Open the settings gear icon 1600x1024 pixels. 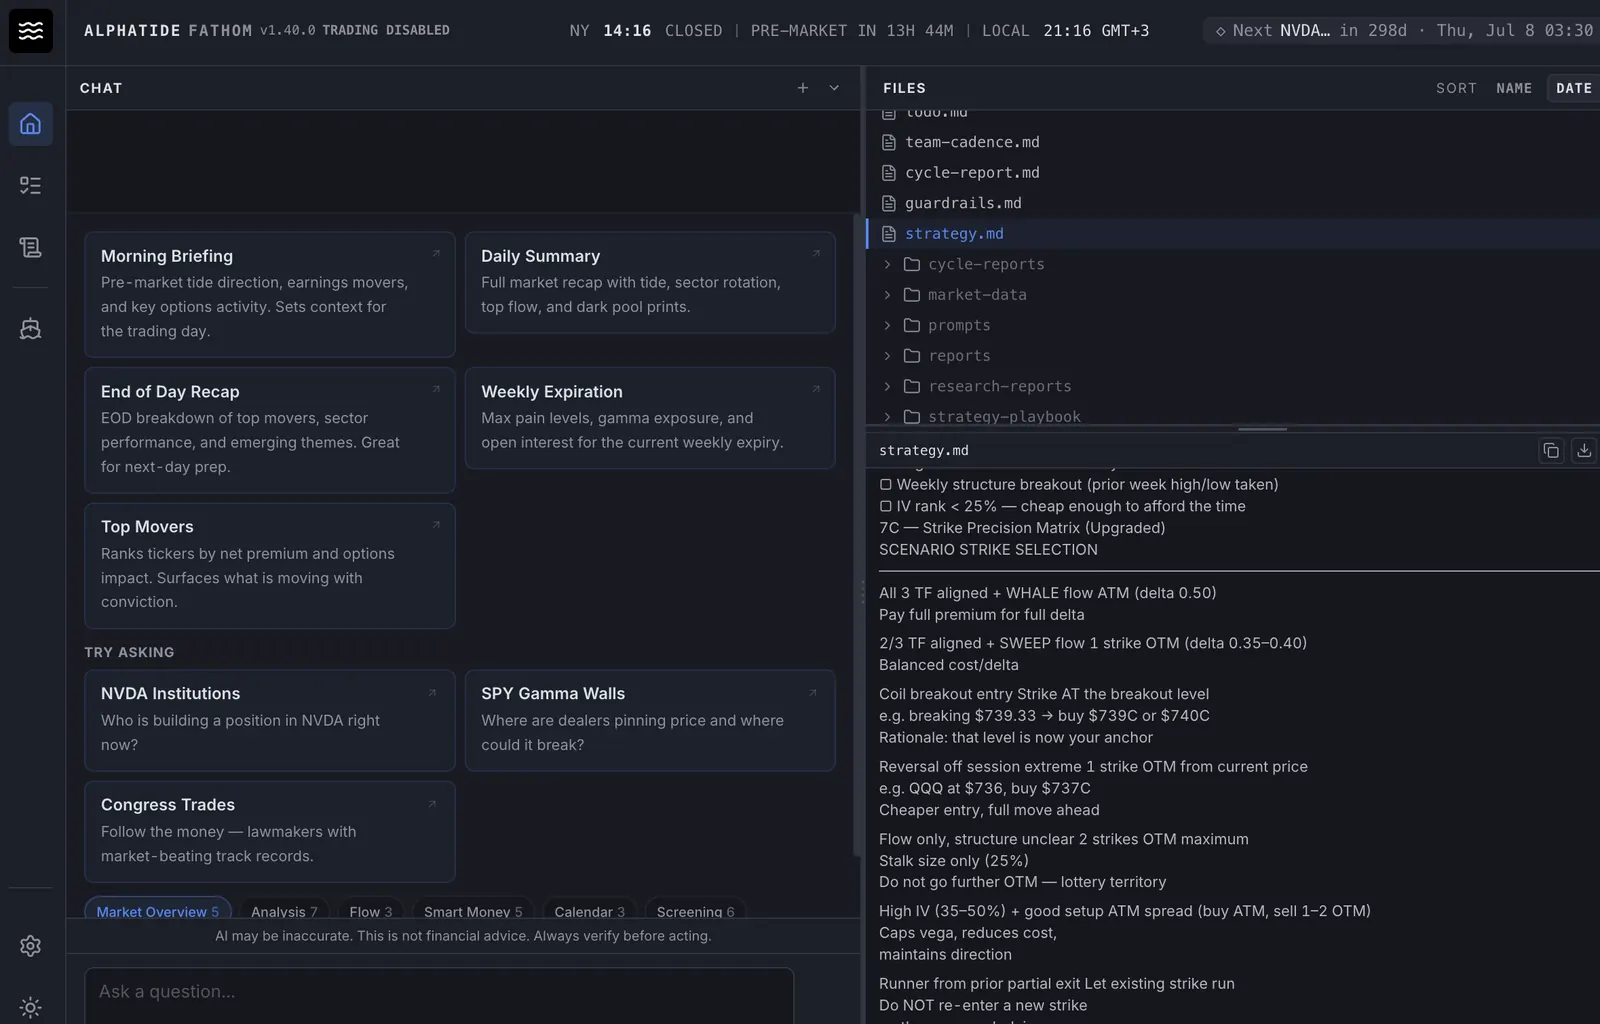(x=31, y=946)
